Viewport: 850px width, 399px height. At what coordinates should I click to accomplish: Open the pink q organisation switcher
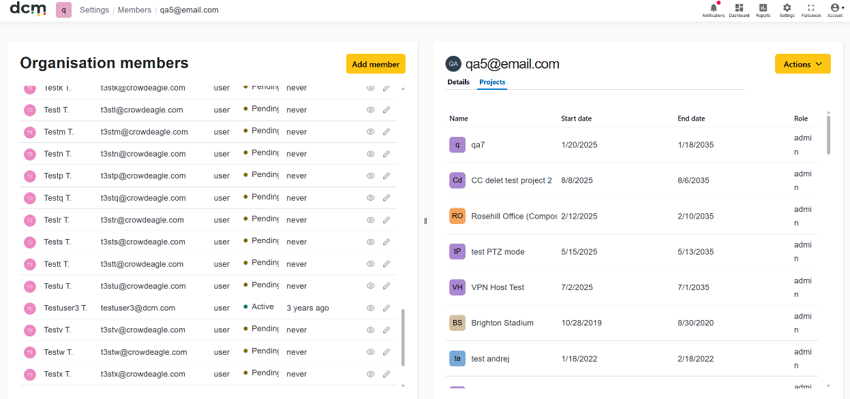(63, 10)
